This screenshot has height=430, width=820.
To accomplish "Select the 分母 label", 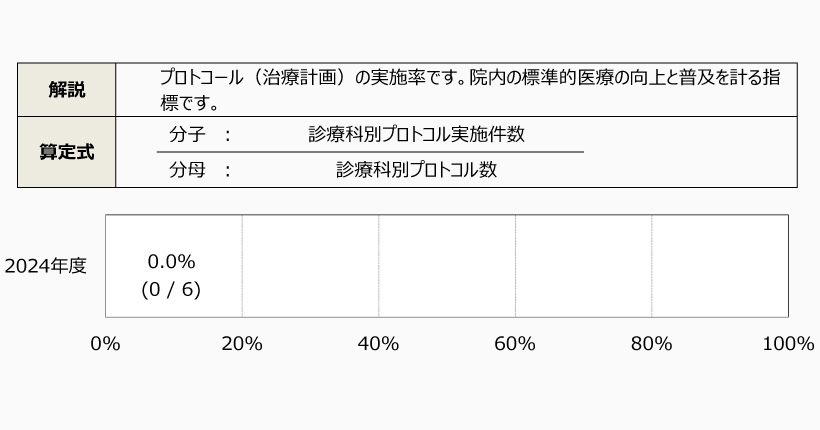I will click(x=187, y=170).
